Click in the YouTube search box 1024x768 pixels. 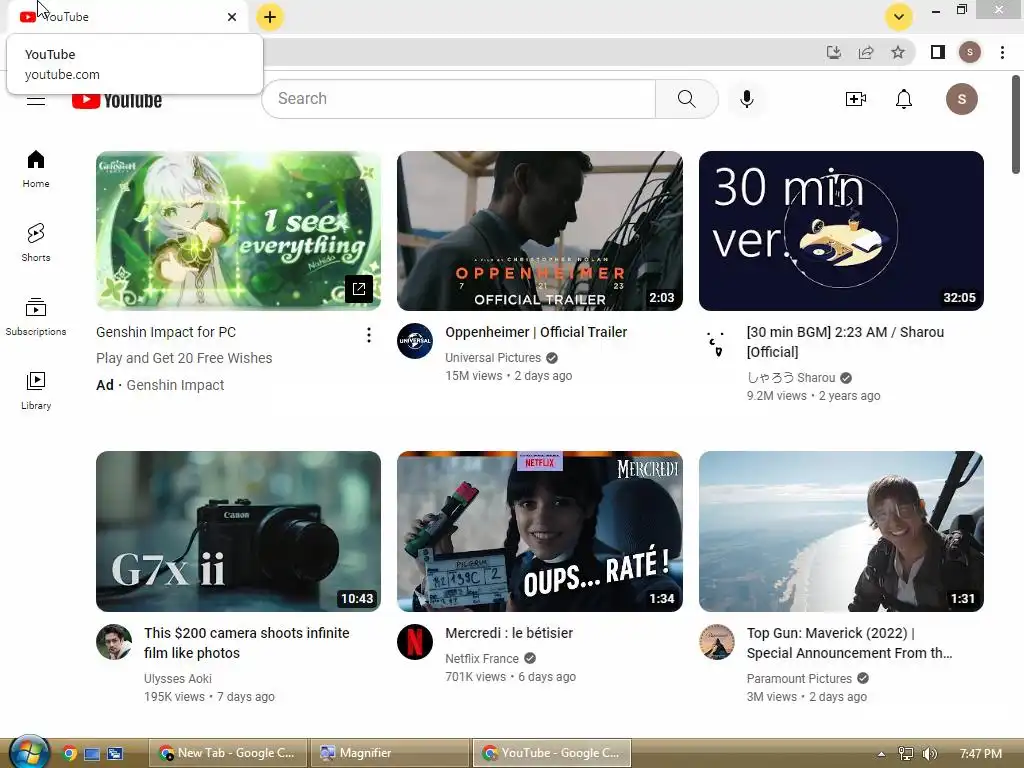(x=458, y=99)
